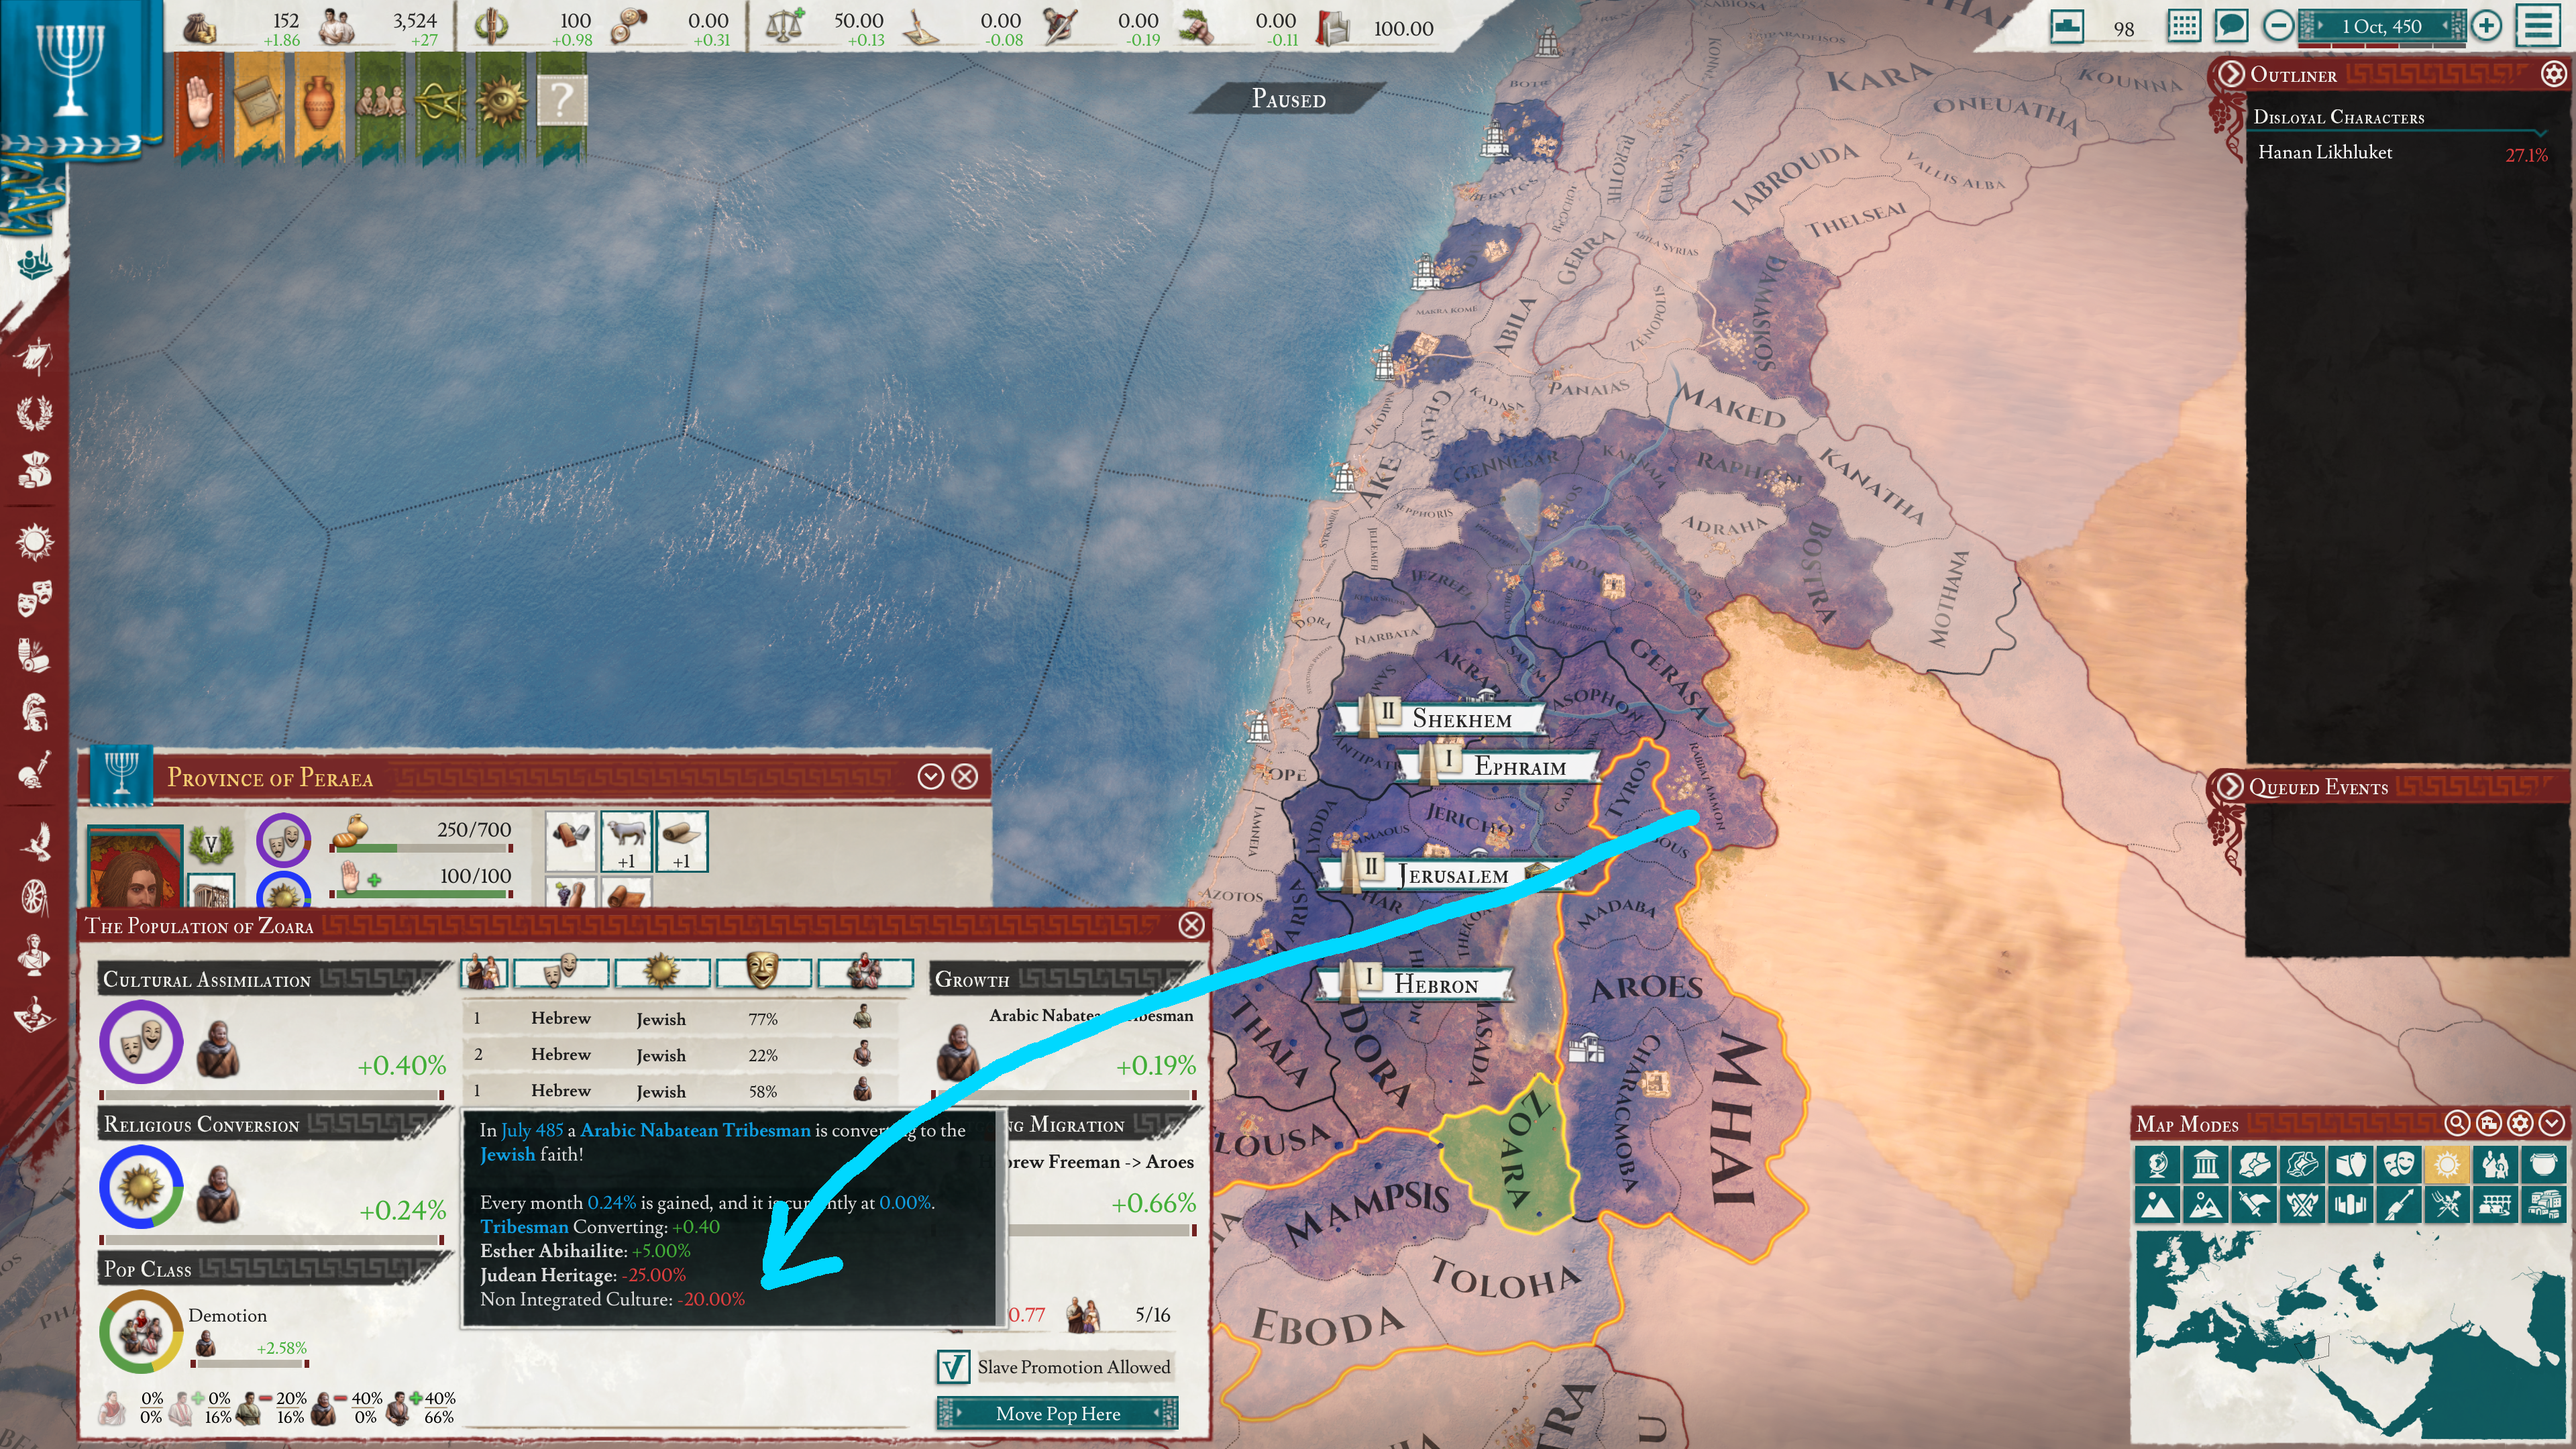Collapse the Map Modes panel chevron
The image size is (2576, 1449).
(2551, 1123)
